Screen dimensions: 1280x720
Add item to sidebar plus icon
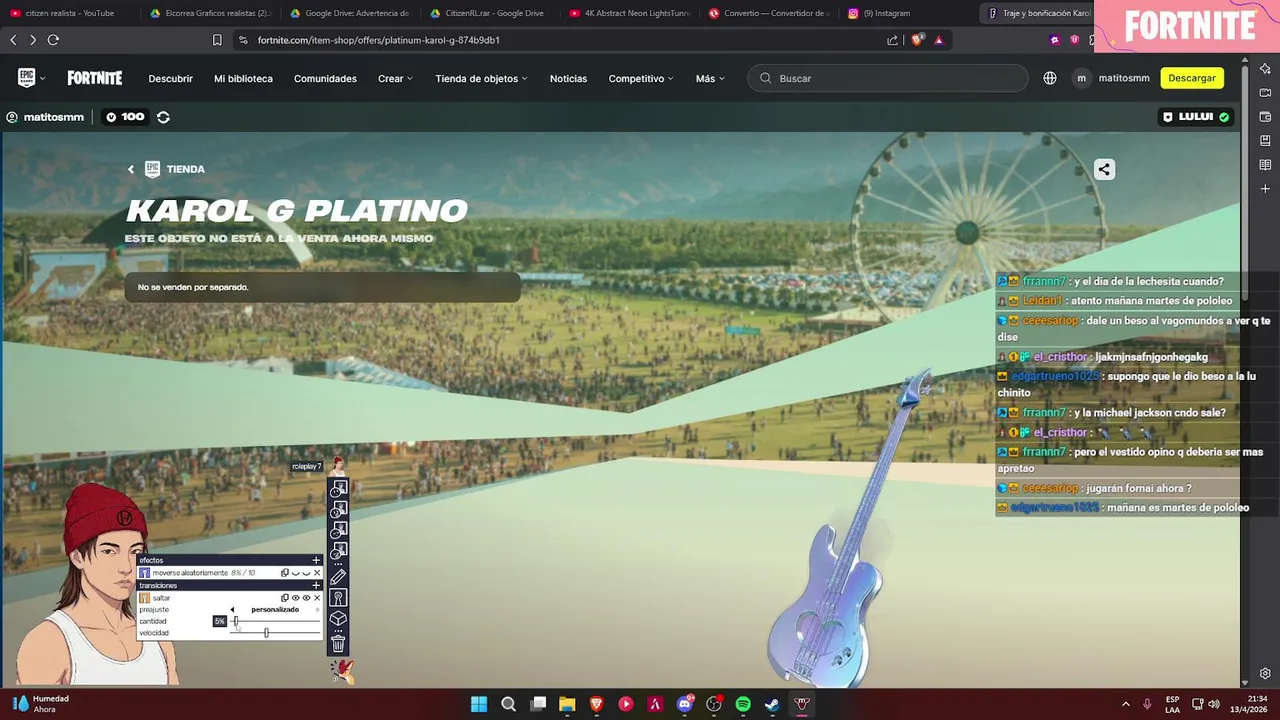(x=1265, y=189)
